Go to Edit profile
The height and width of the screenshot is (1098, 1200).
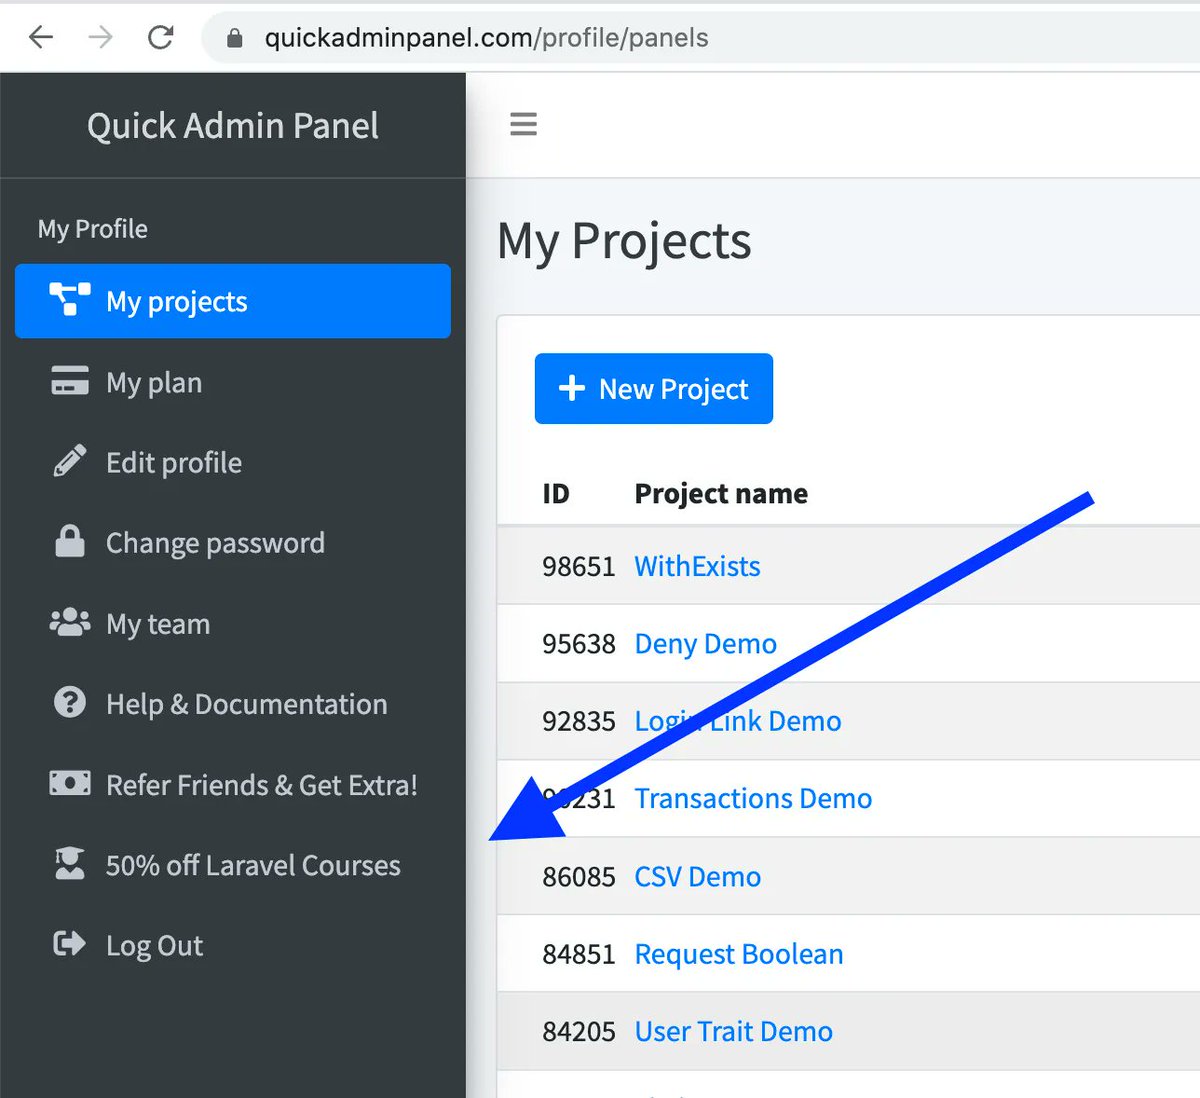[233, 462]
